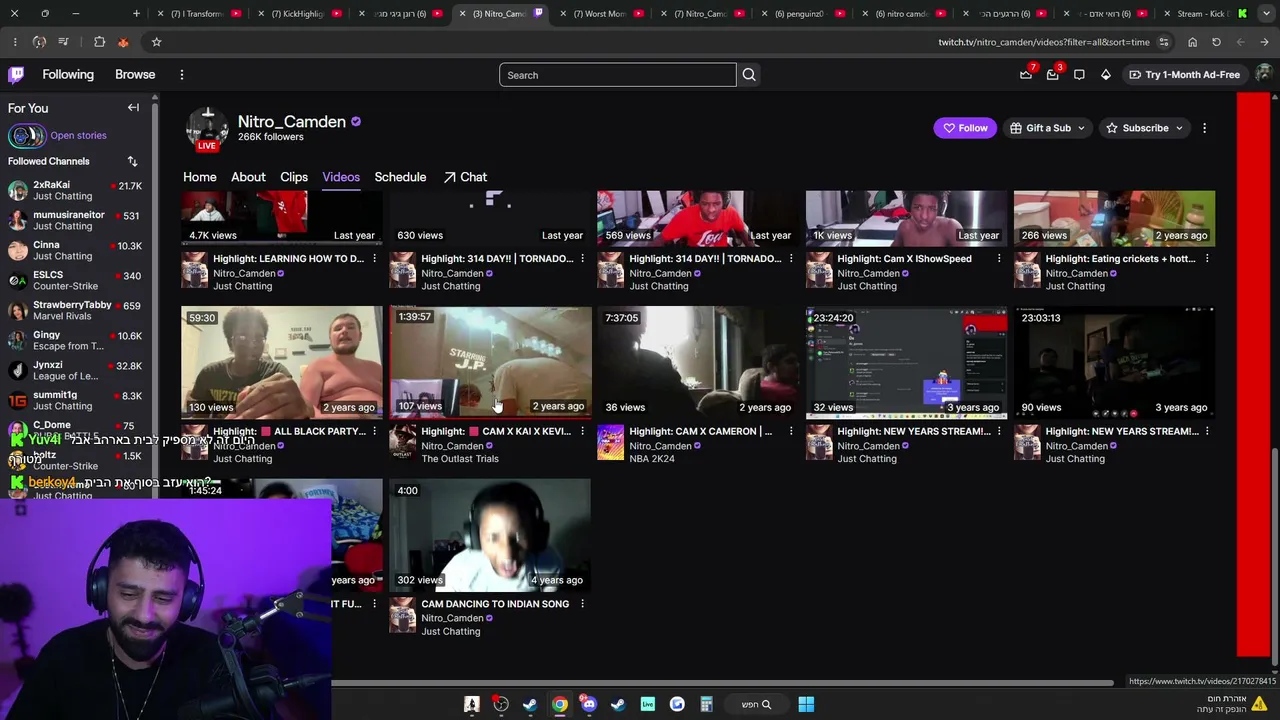Play the 4:00 dancing video thumbnail
Screen dimensions: 1280x720
click(x=490, y=535)
